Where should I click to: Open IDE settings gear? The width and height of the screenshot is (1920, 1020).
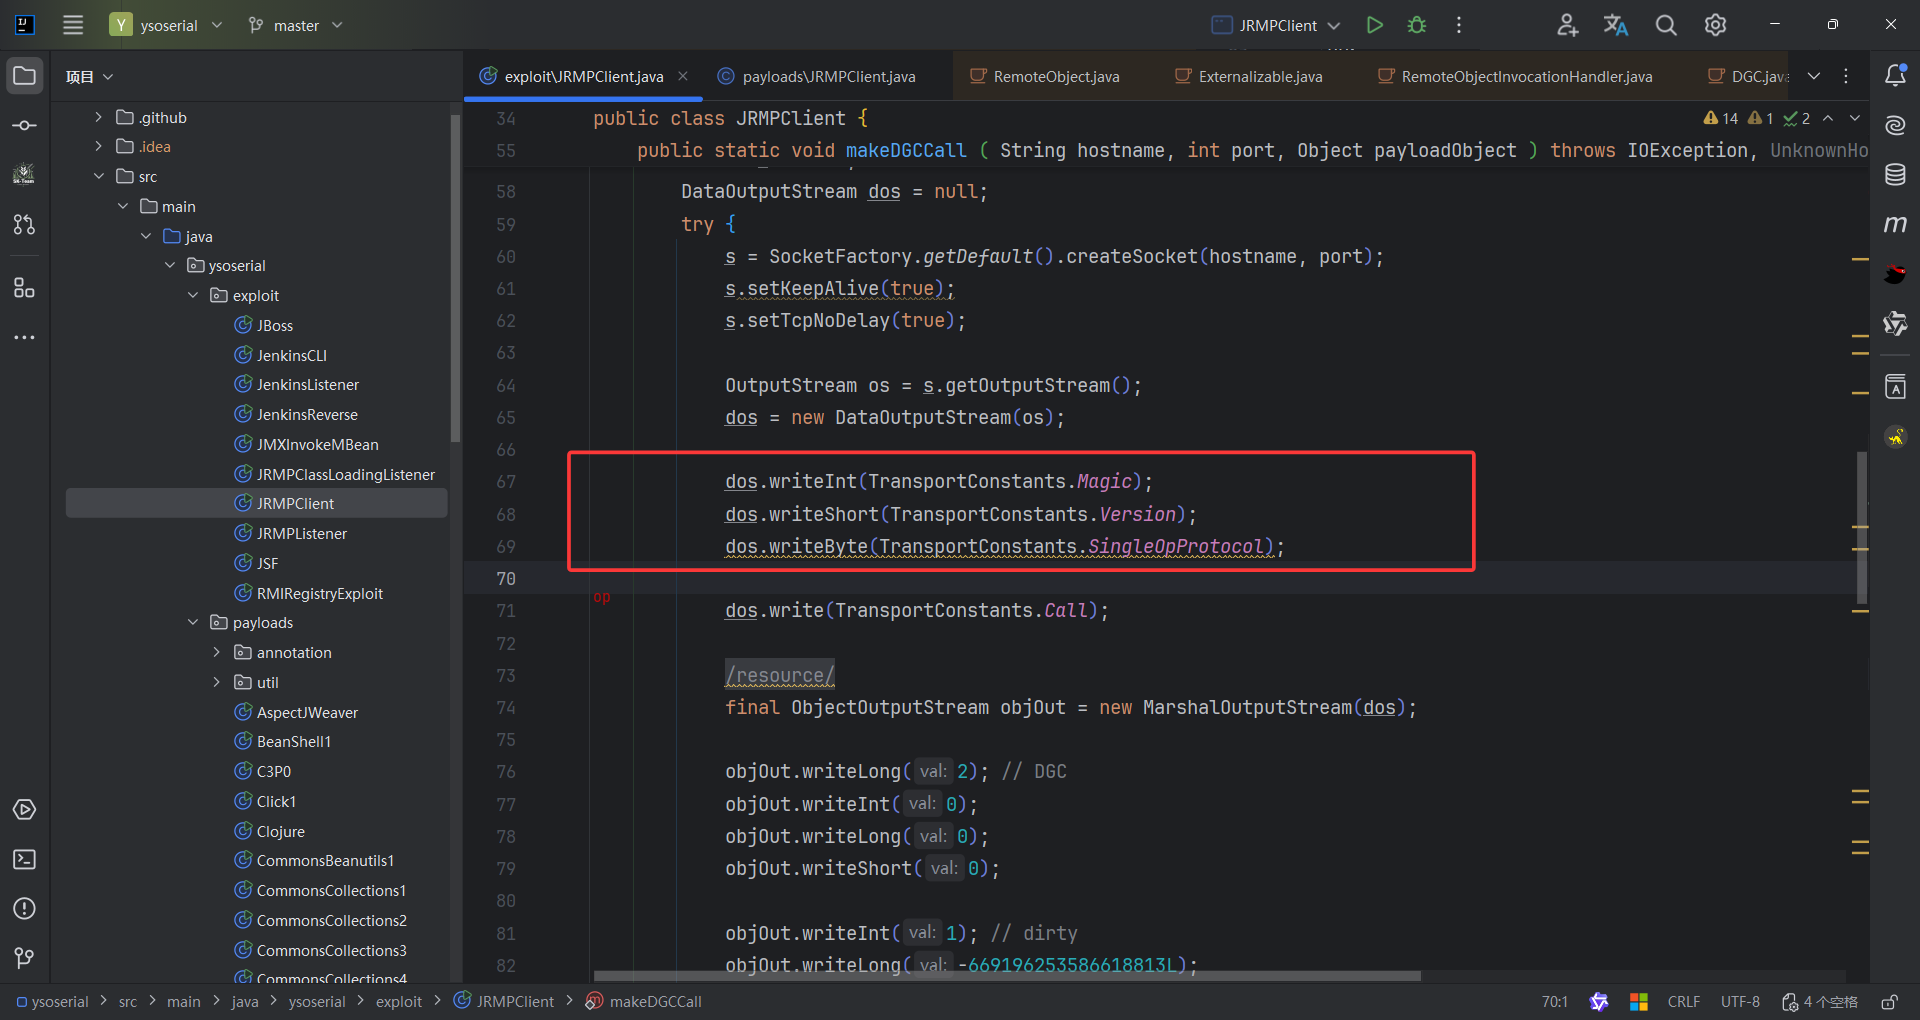coord(1716,25)
